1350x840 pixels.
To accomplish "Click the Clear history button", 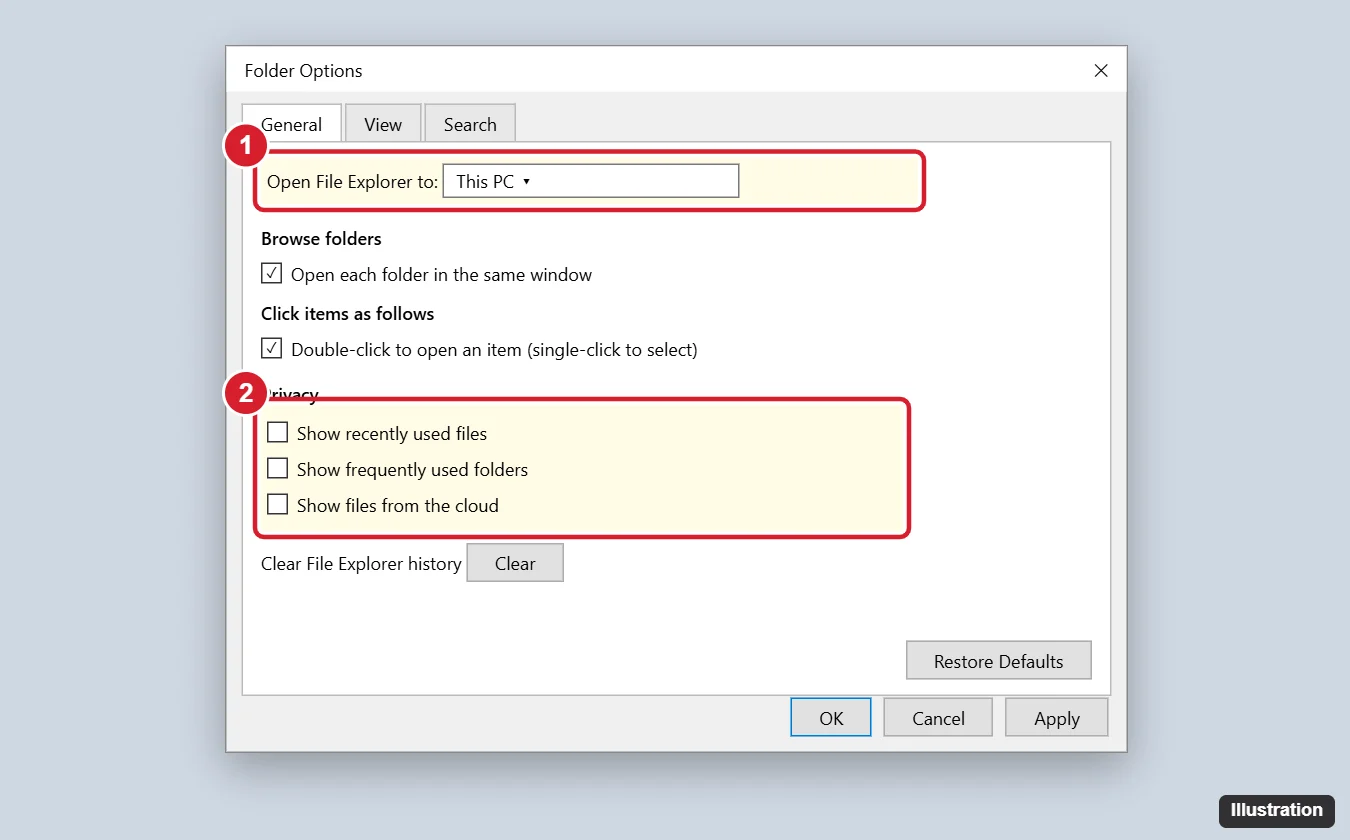I will pos(515,563).
